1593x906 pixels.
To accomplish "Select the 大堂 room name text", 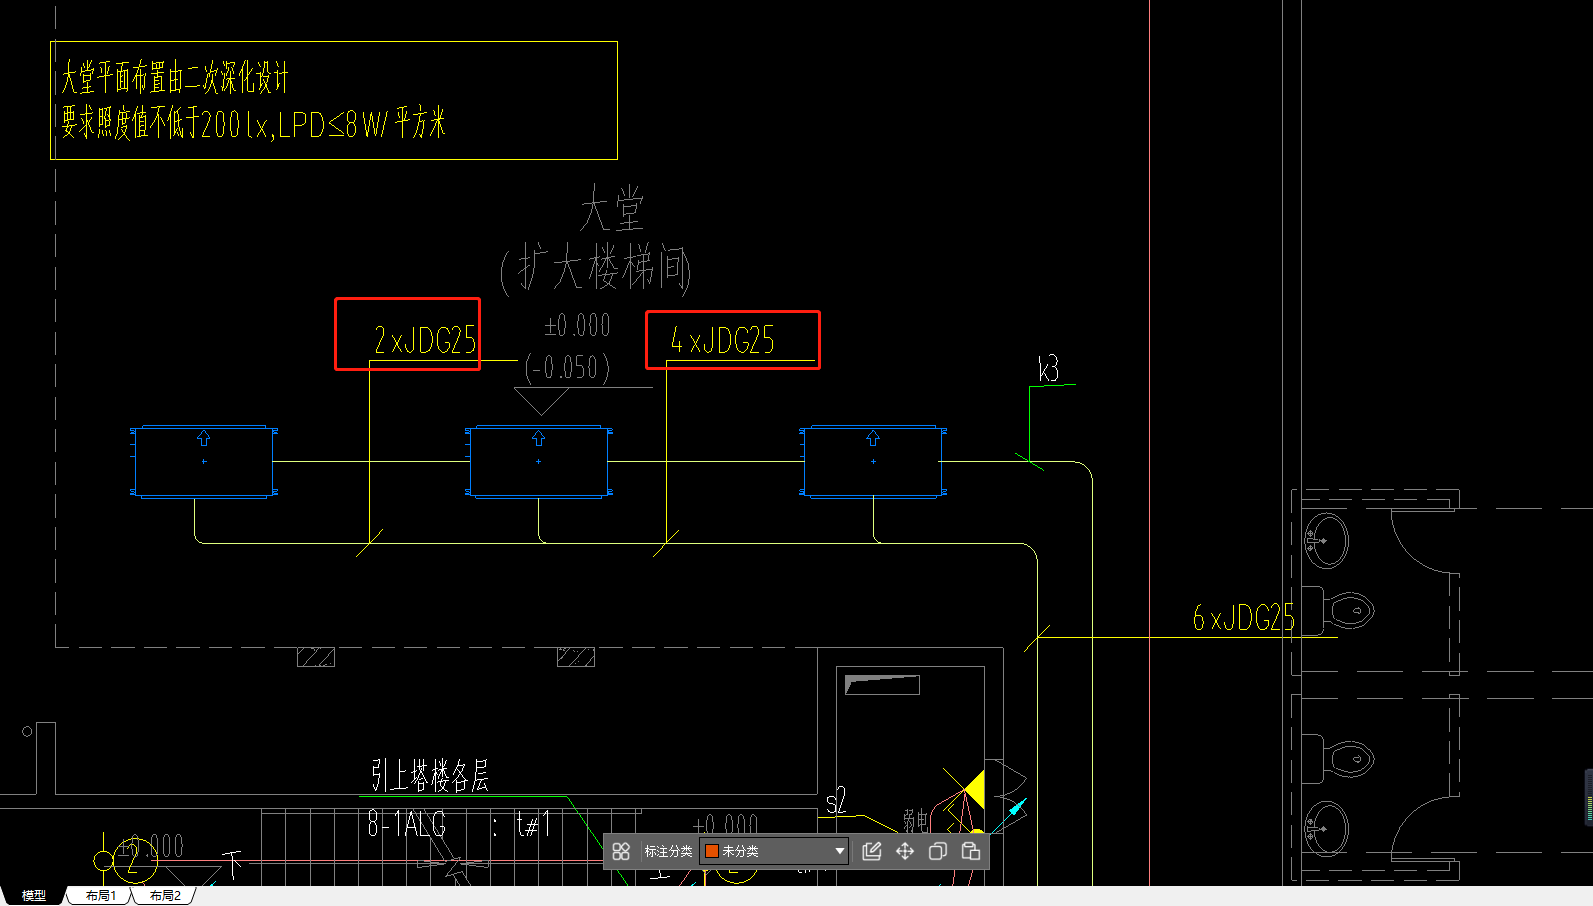I will 612,209.
